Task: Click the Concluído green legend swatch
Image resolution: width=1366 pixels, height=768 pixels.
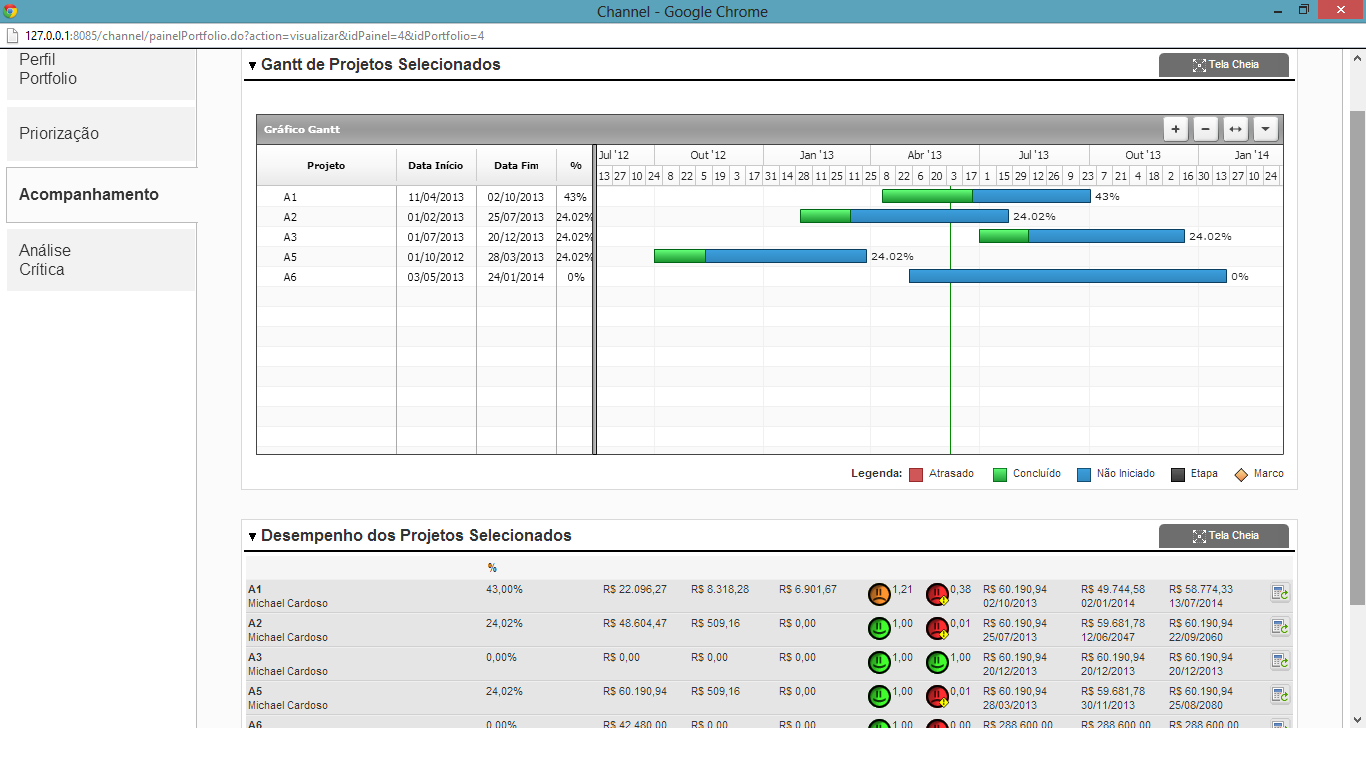Action: (1000, 475)
